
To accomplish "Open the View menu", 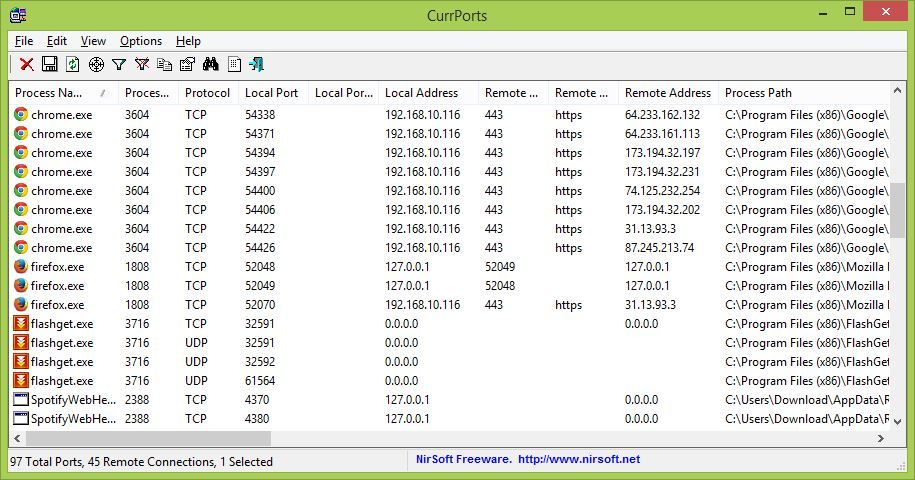I will [x=93, y=41].
